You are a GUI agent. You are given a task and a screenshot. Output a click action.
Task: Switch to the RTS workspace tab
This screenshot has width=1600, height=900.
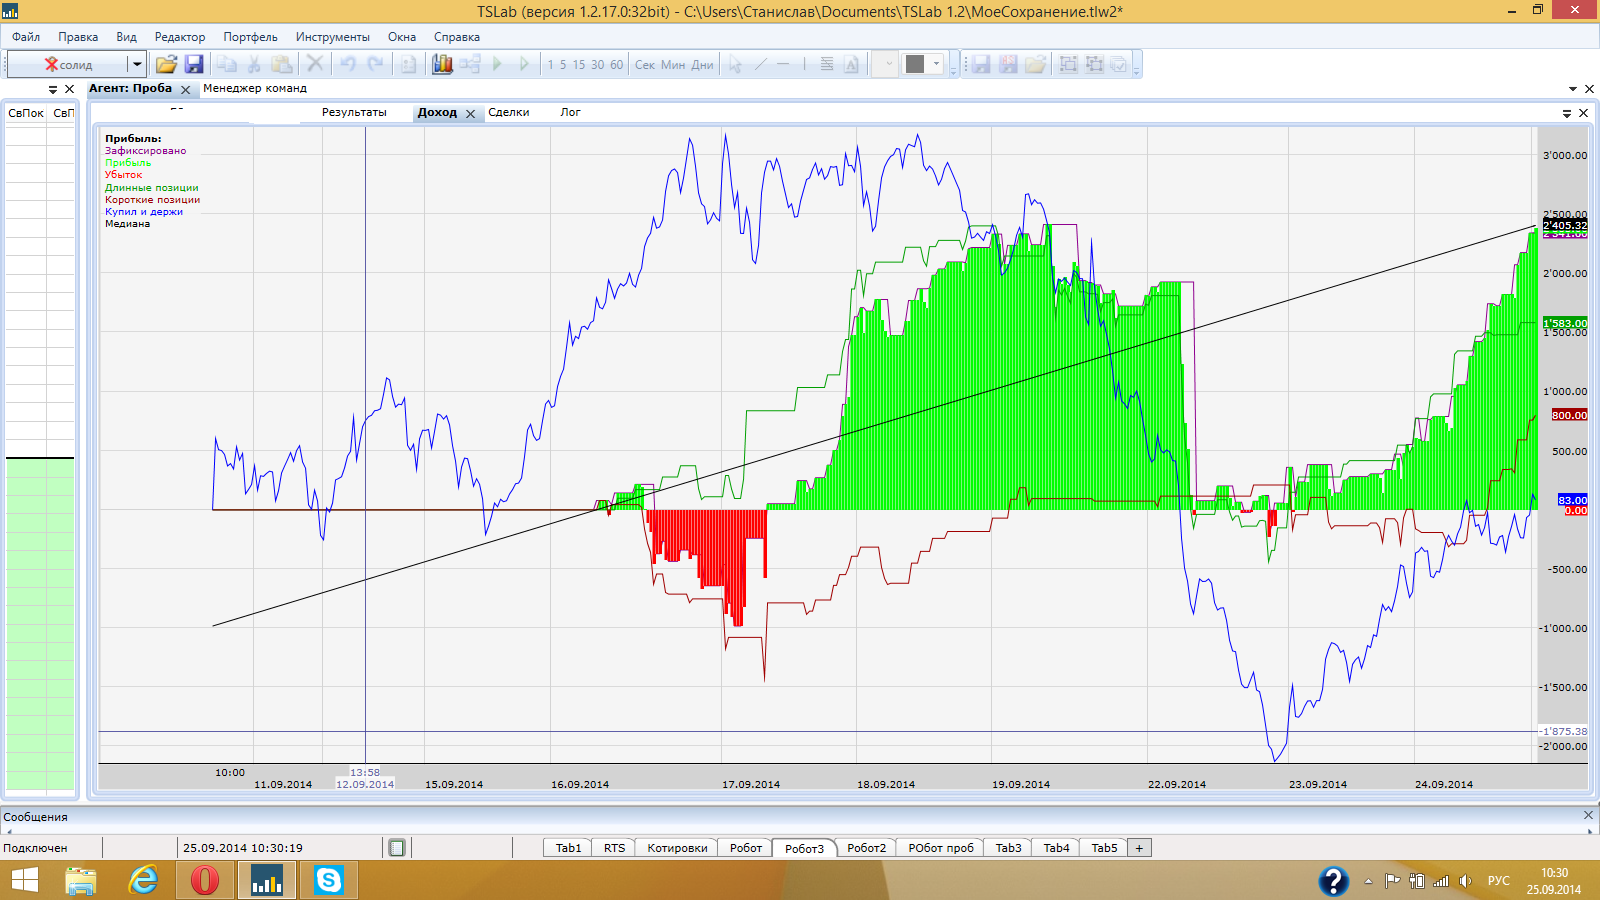pos(614,848)
